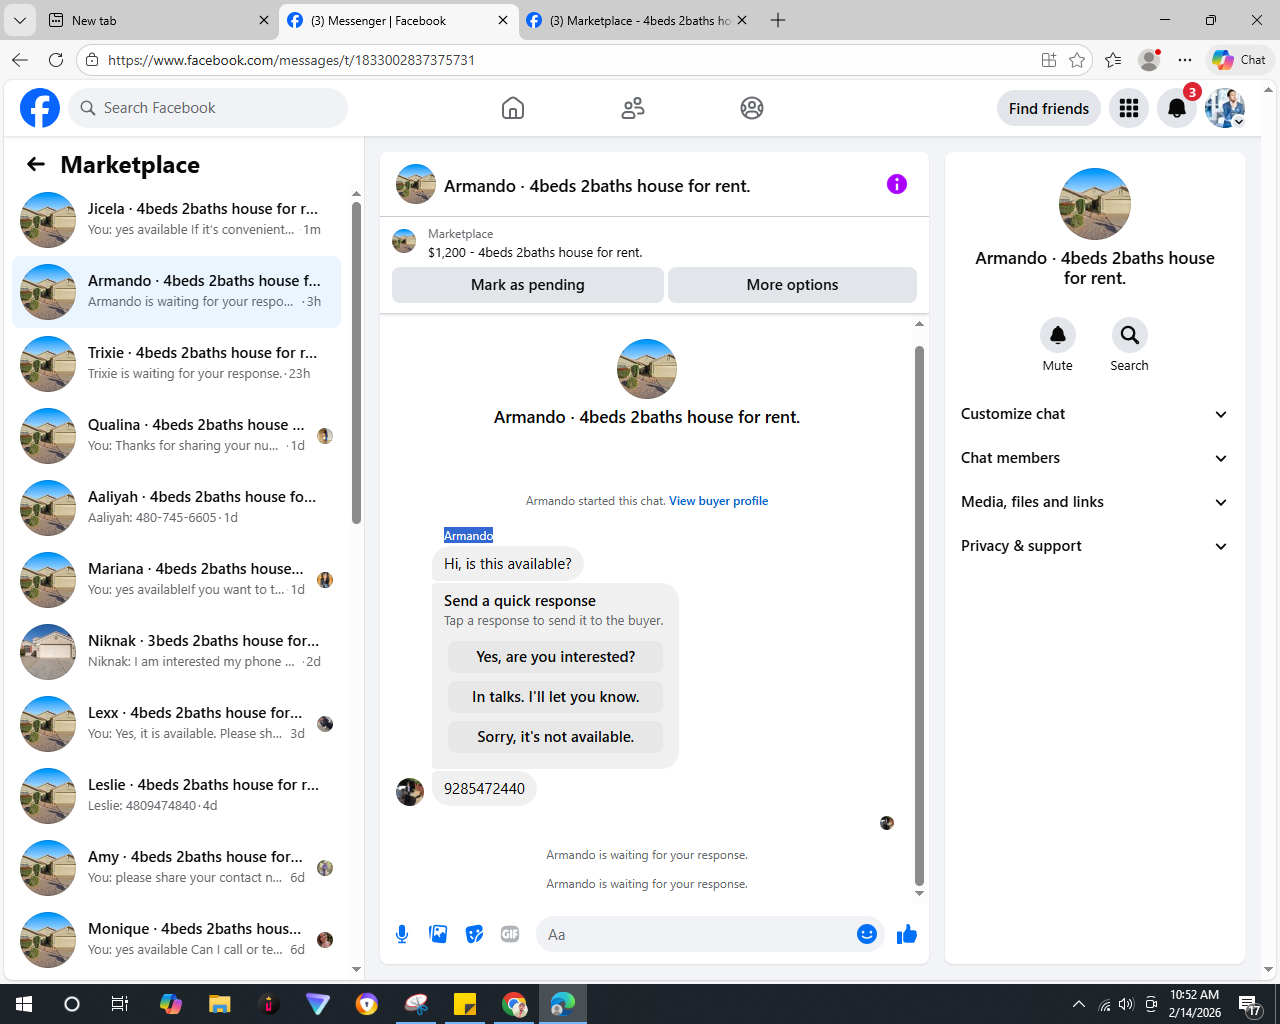1280x1024 pixels.
Task: Open Windows Start menu
Action: pos(24,1004)
